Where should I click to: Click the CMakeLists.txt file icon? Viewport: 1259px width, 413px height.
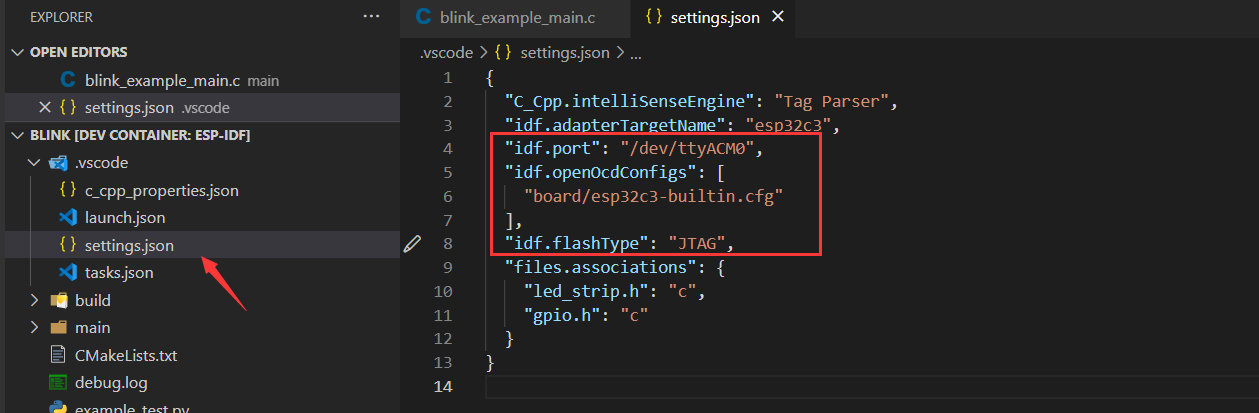(59, 355)
